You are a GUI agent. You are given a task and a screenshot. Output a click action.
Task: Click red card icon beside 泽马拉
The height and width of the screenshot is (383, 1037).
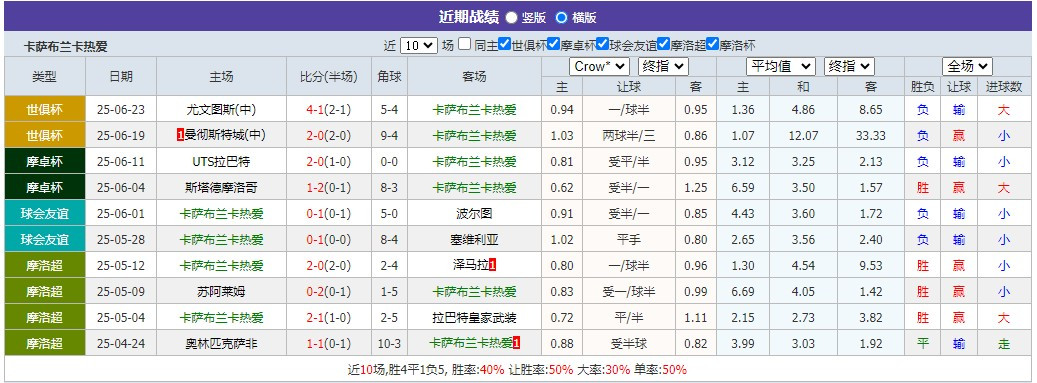(x=493, y=265)
